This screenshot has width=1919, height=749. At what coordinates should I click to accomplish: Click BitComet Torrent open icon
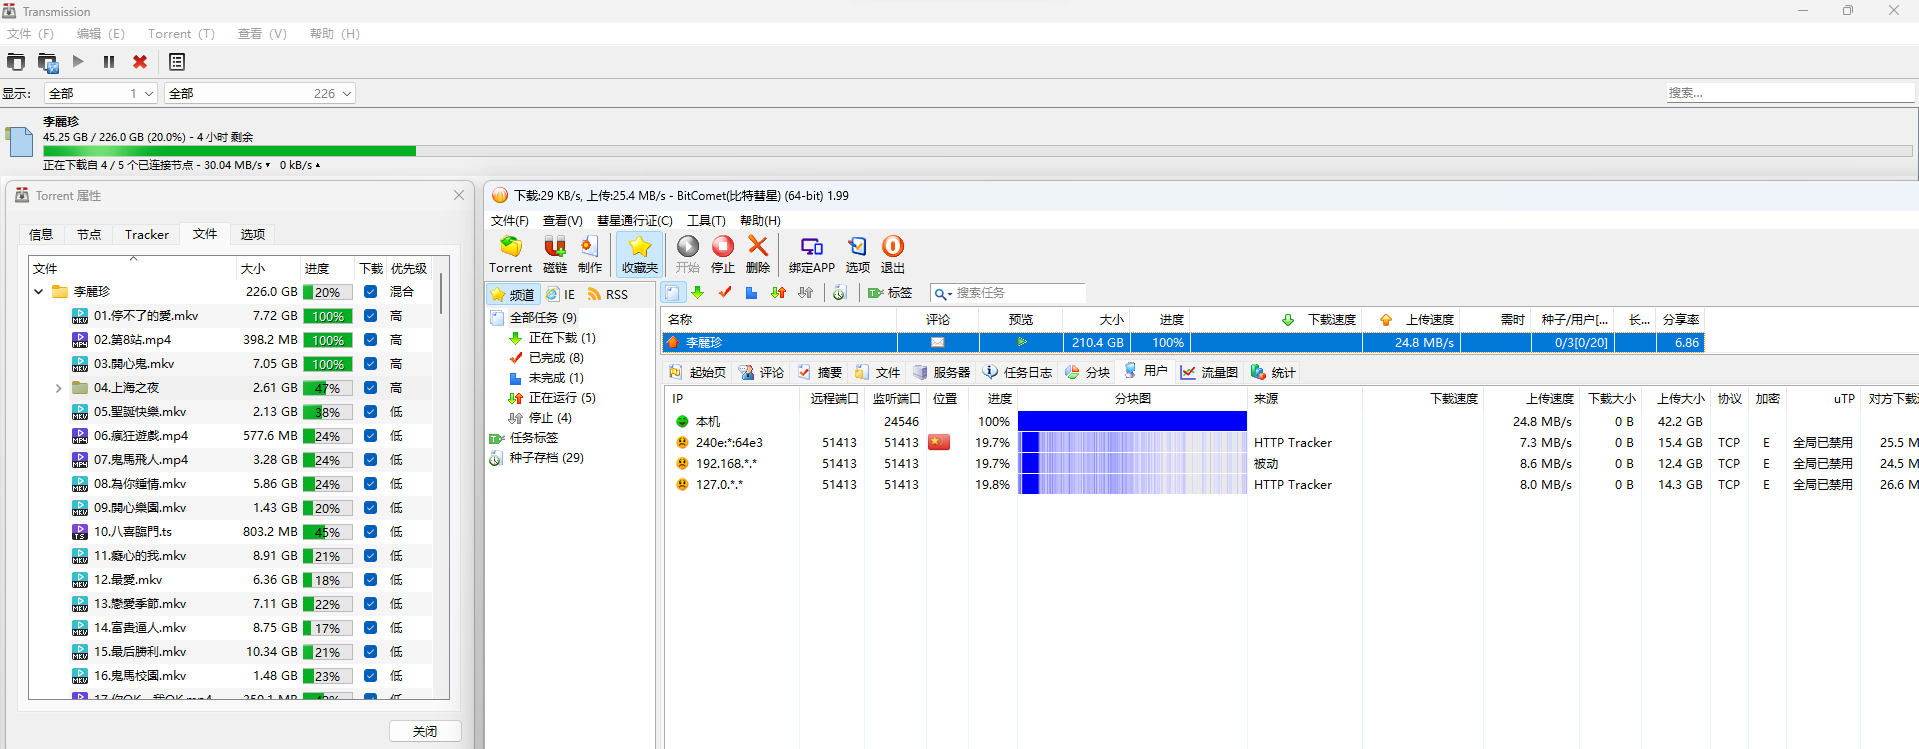tap(510, 254)
